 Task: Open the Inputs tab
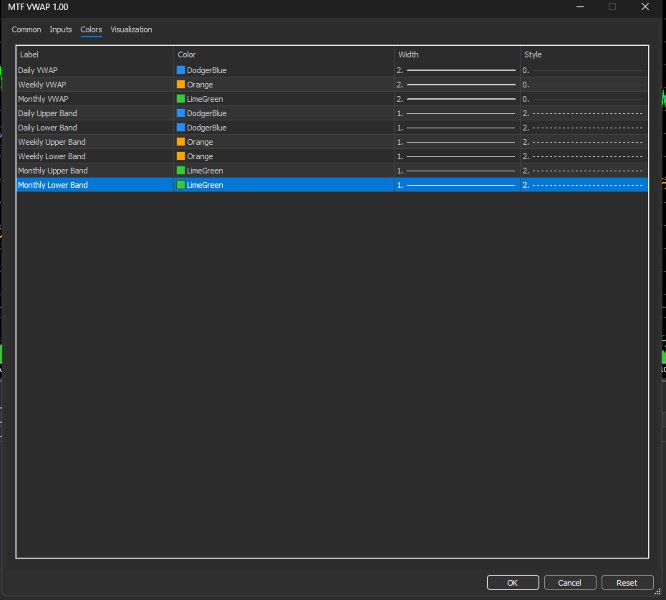(x=61, y=29)
